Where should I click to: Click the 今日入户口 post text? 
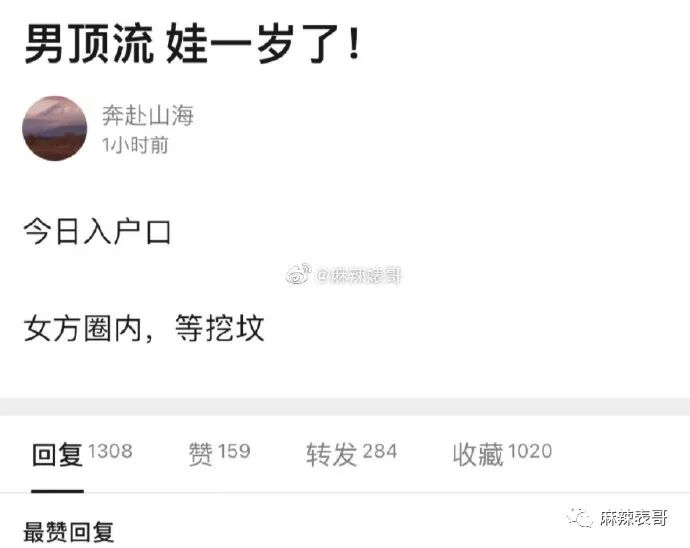click(97, 232)
